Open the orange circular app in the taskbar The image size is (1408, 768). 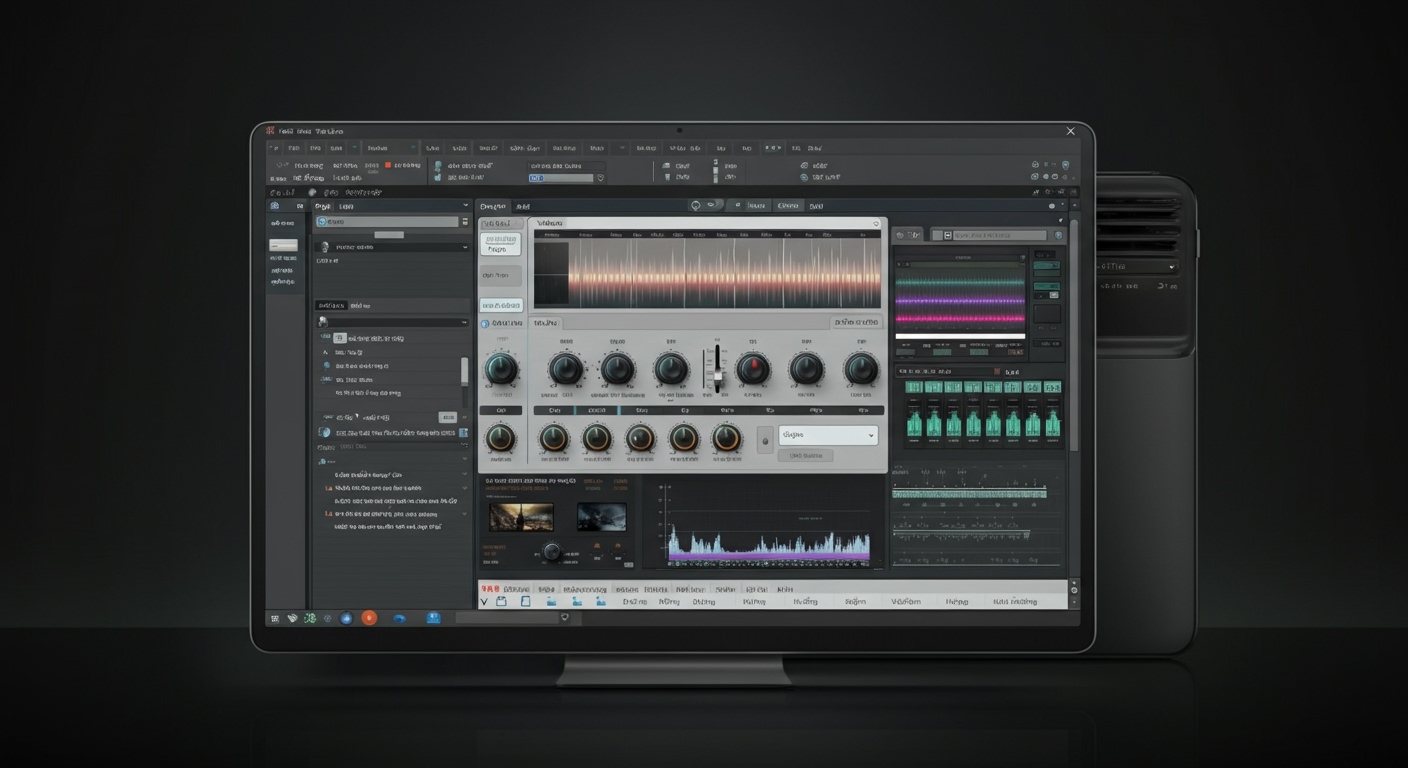(369, 618)
